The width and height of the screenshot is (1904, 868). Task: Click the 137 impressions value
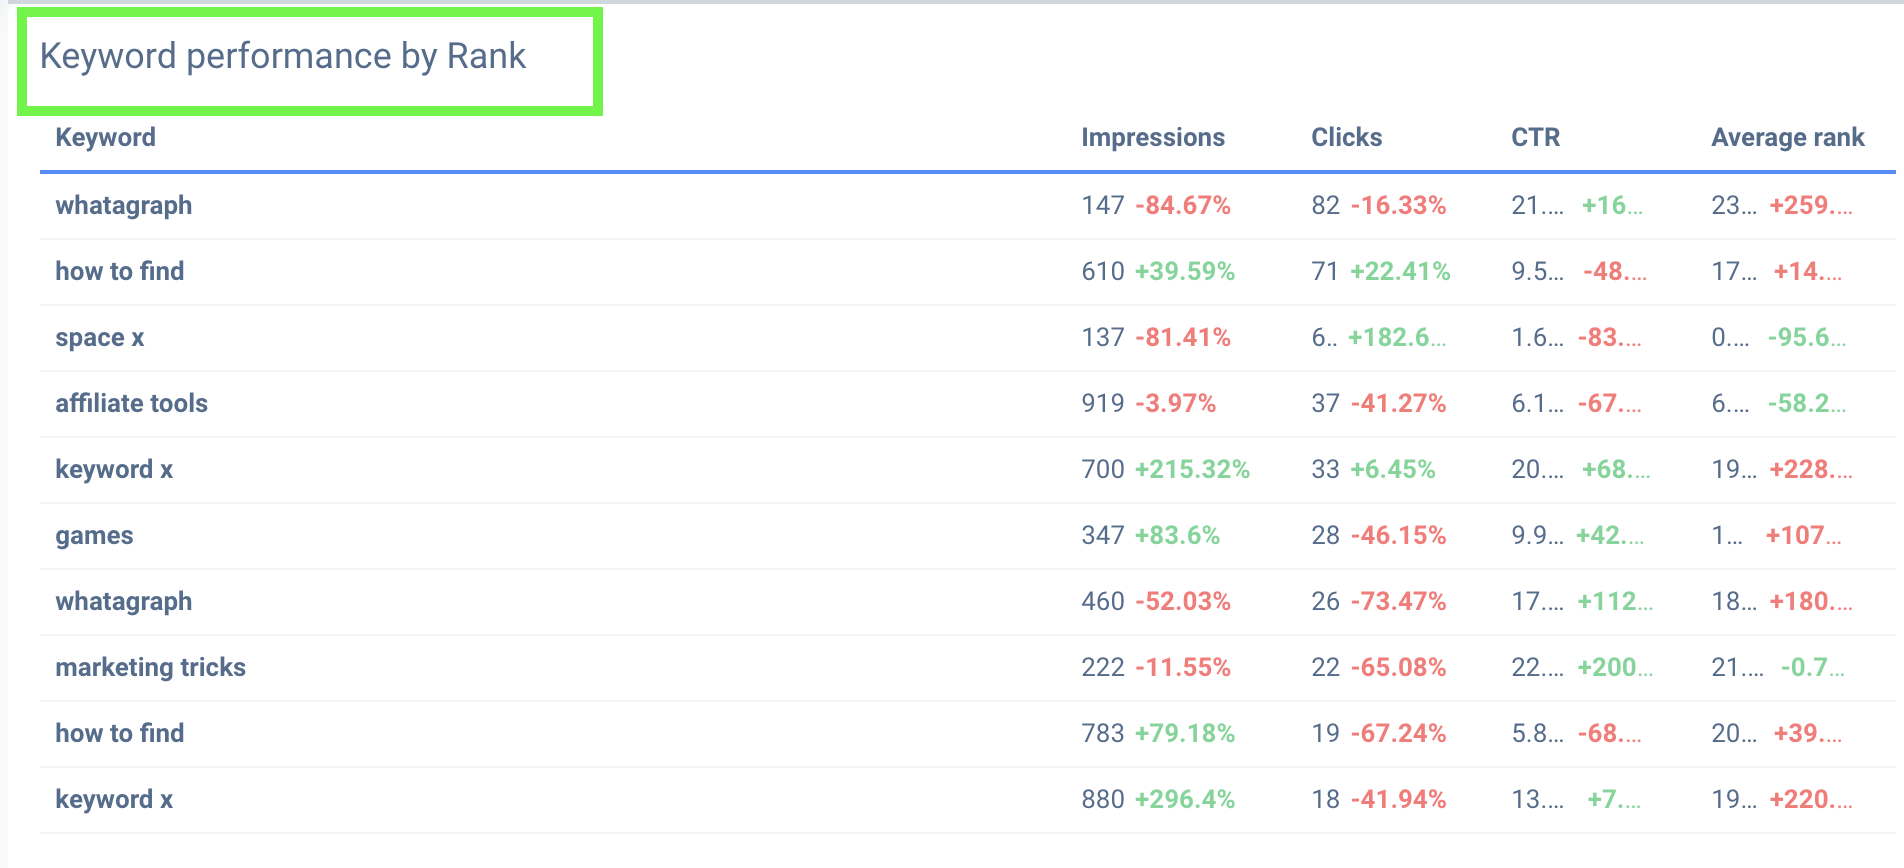tap(1103, 337)
